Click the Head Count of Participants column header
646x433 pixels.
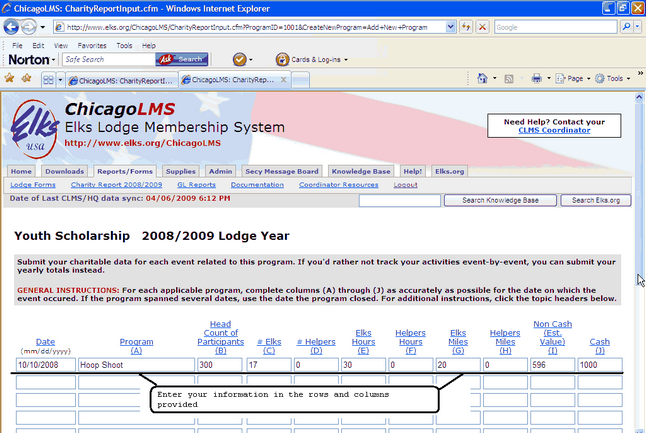(220, 337)
